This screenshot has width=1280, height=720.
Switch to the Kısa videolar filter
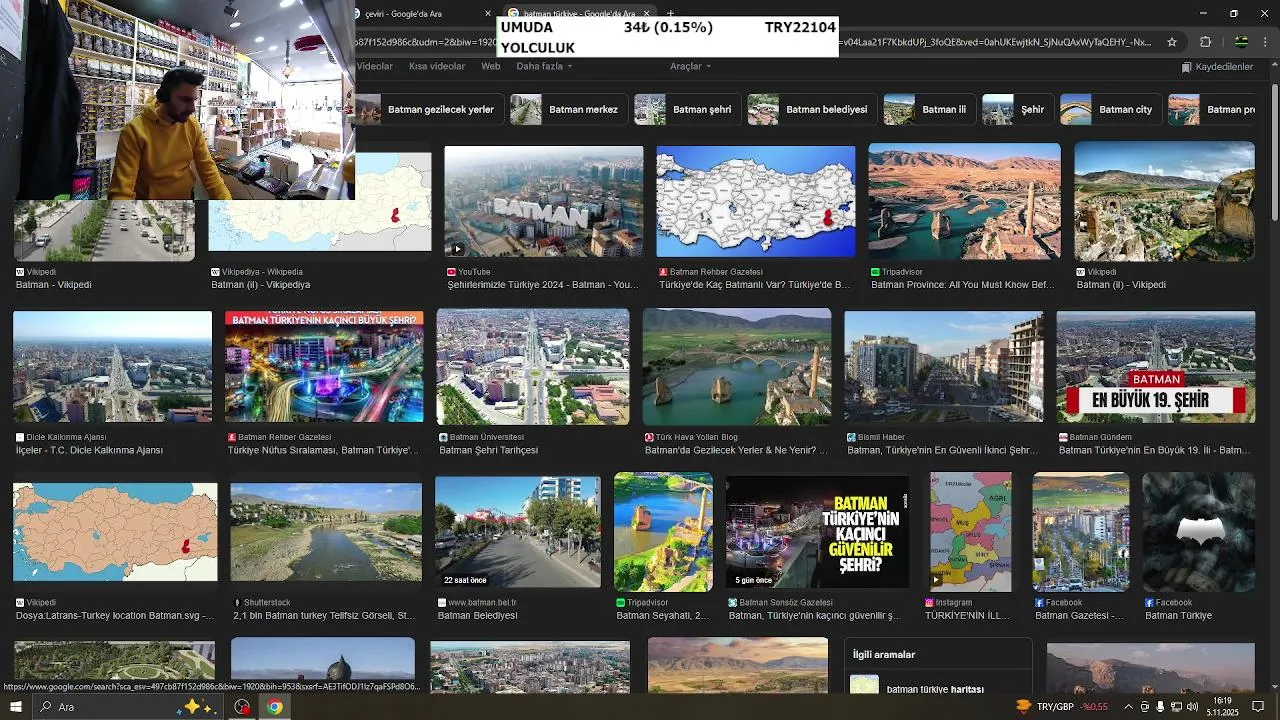pyautogui.click(x=437, y=67)
